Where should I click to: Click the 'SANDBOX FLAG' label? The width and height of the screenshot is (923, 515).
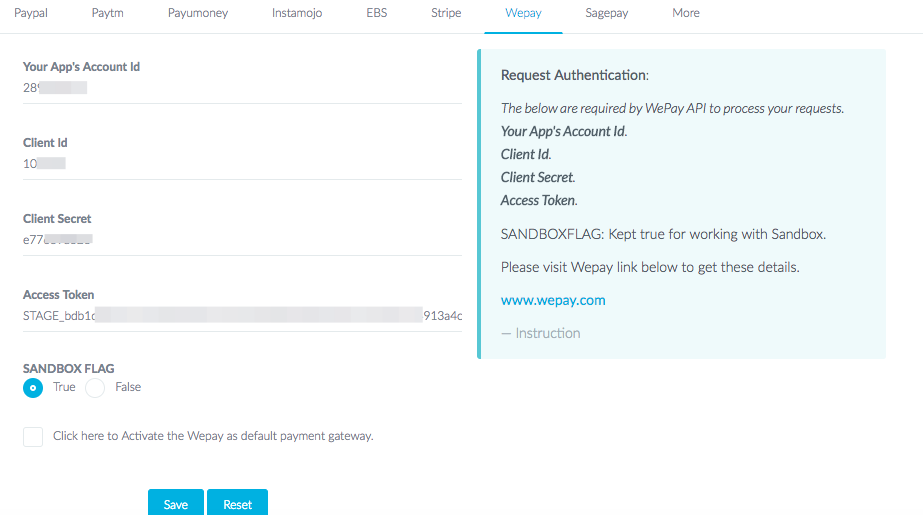click(x=68, y=368)
